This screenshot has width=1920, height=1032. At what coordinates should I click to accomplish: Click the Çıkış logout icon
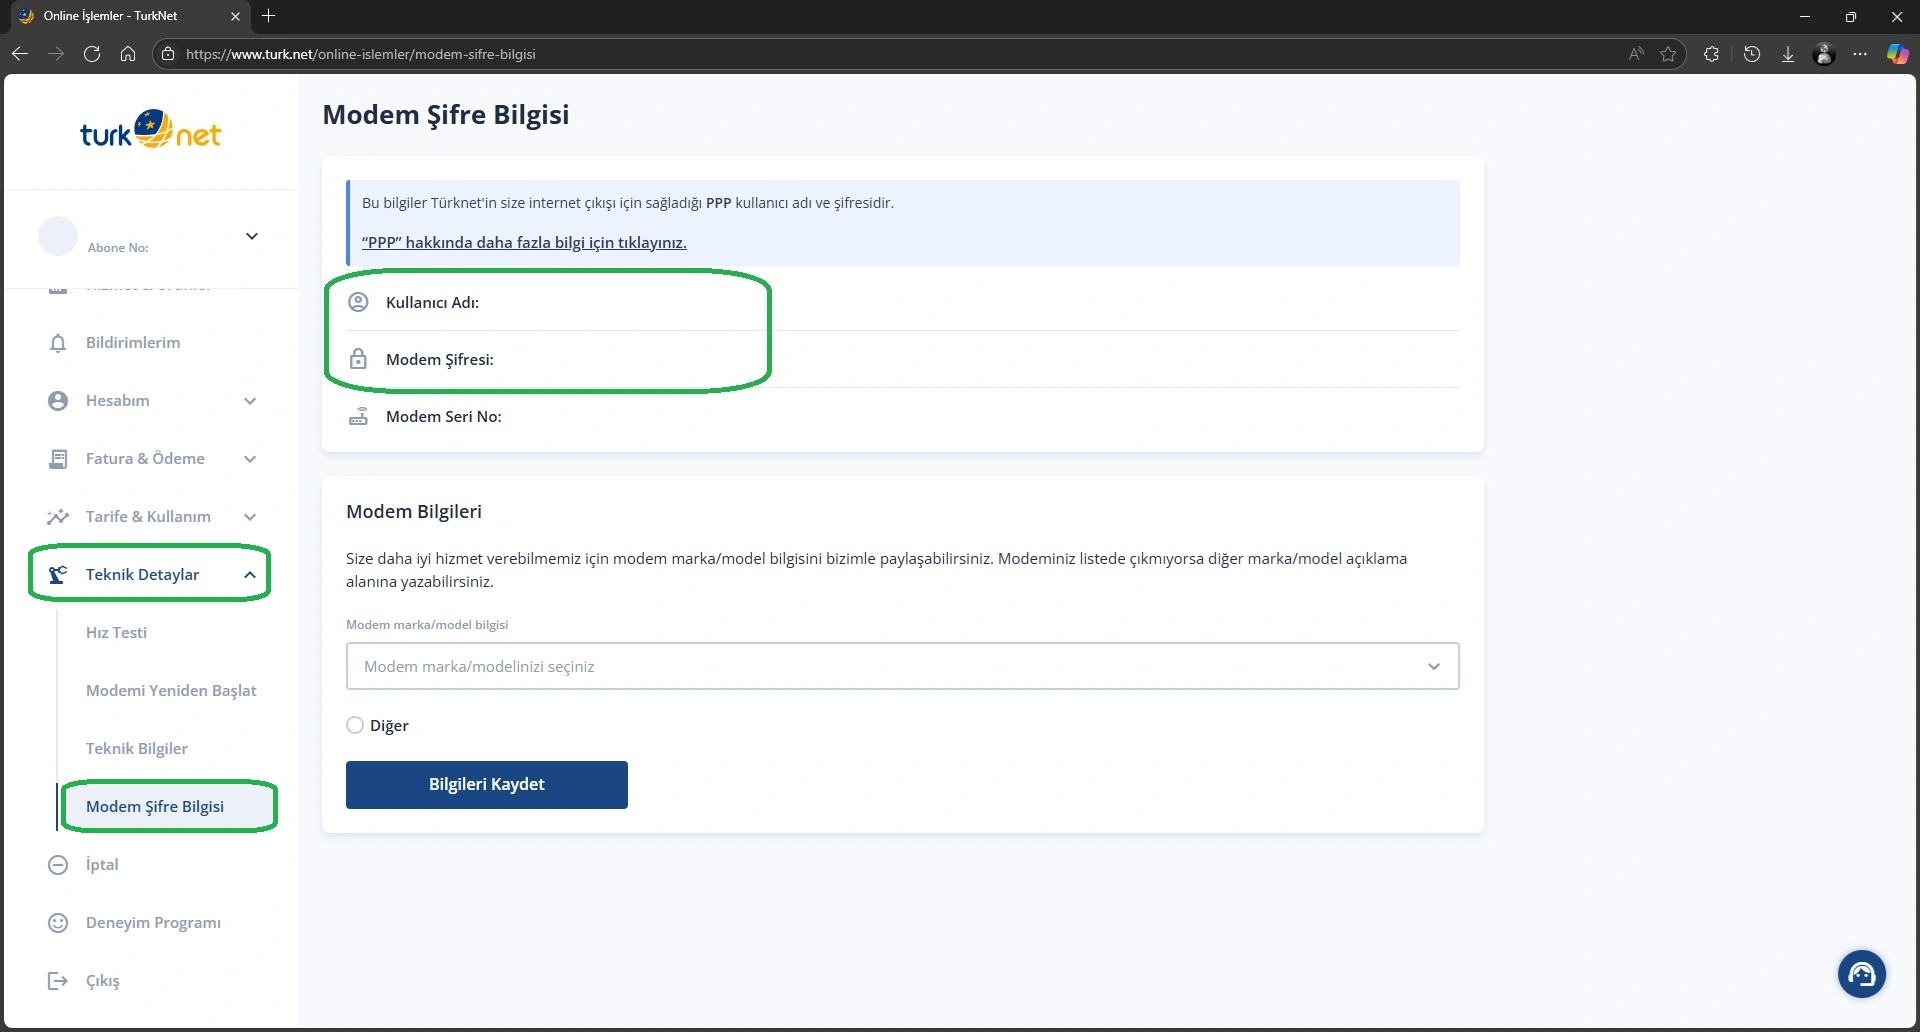58,981
